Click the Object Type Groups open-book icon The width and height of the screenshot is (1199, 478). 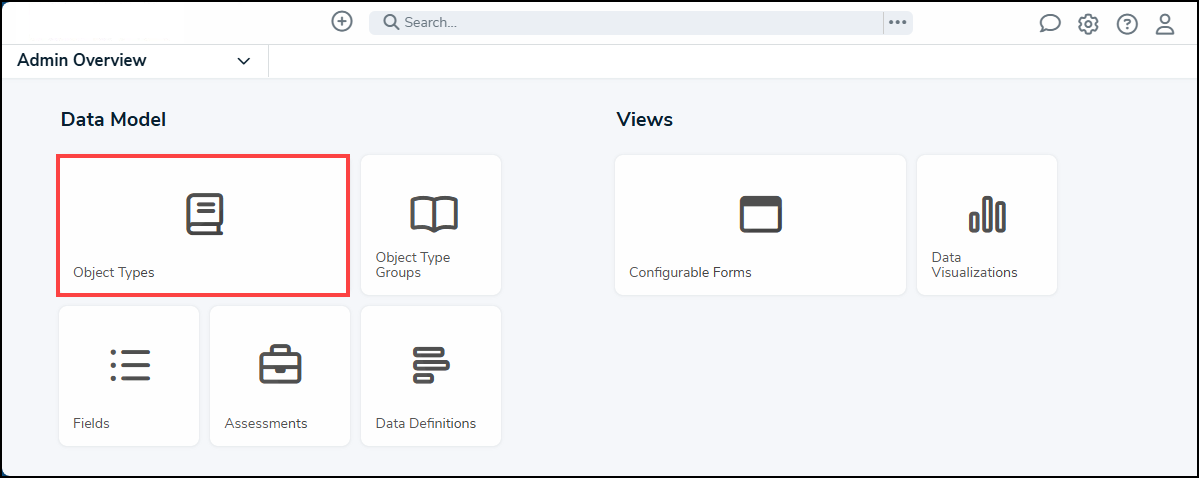(433, 214)
